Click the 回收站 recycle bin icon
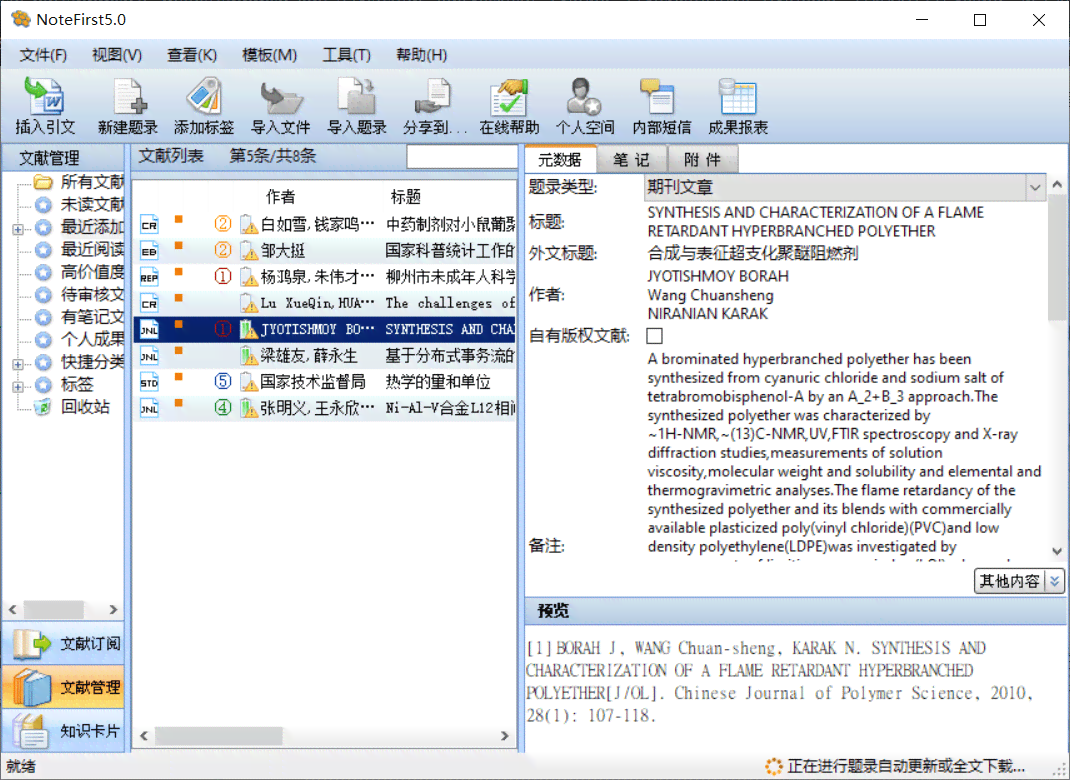The image size is (1070, 780). (42, 407)
